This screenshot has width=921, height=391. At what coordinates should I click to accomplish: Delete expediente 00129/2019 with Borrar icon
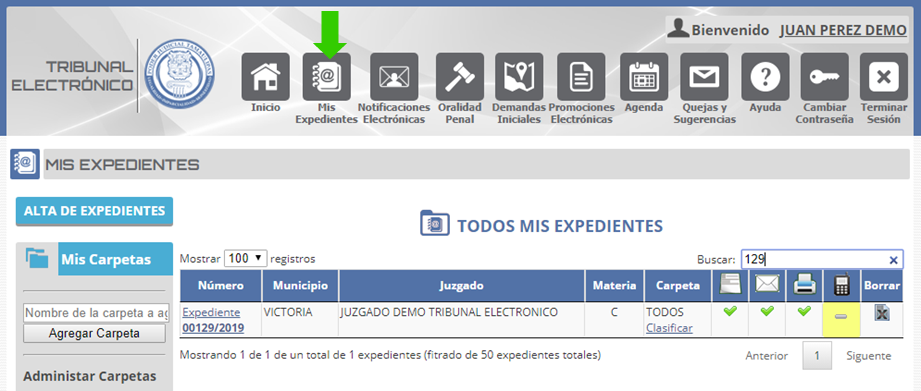pos(881,313)
